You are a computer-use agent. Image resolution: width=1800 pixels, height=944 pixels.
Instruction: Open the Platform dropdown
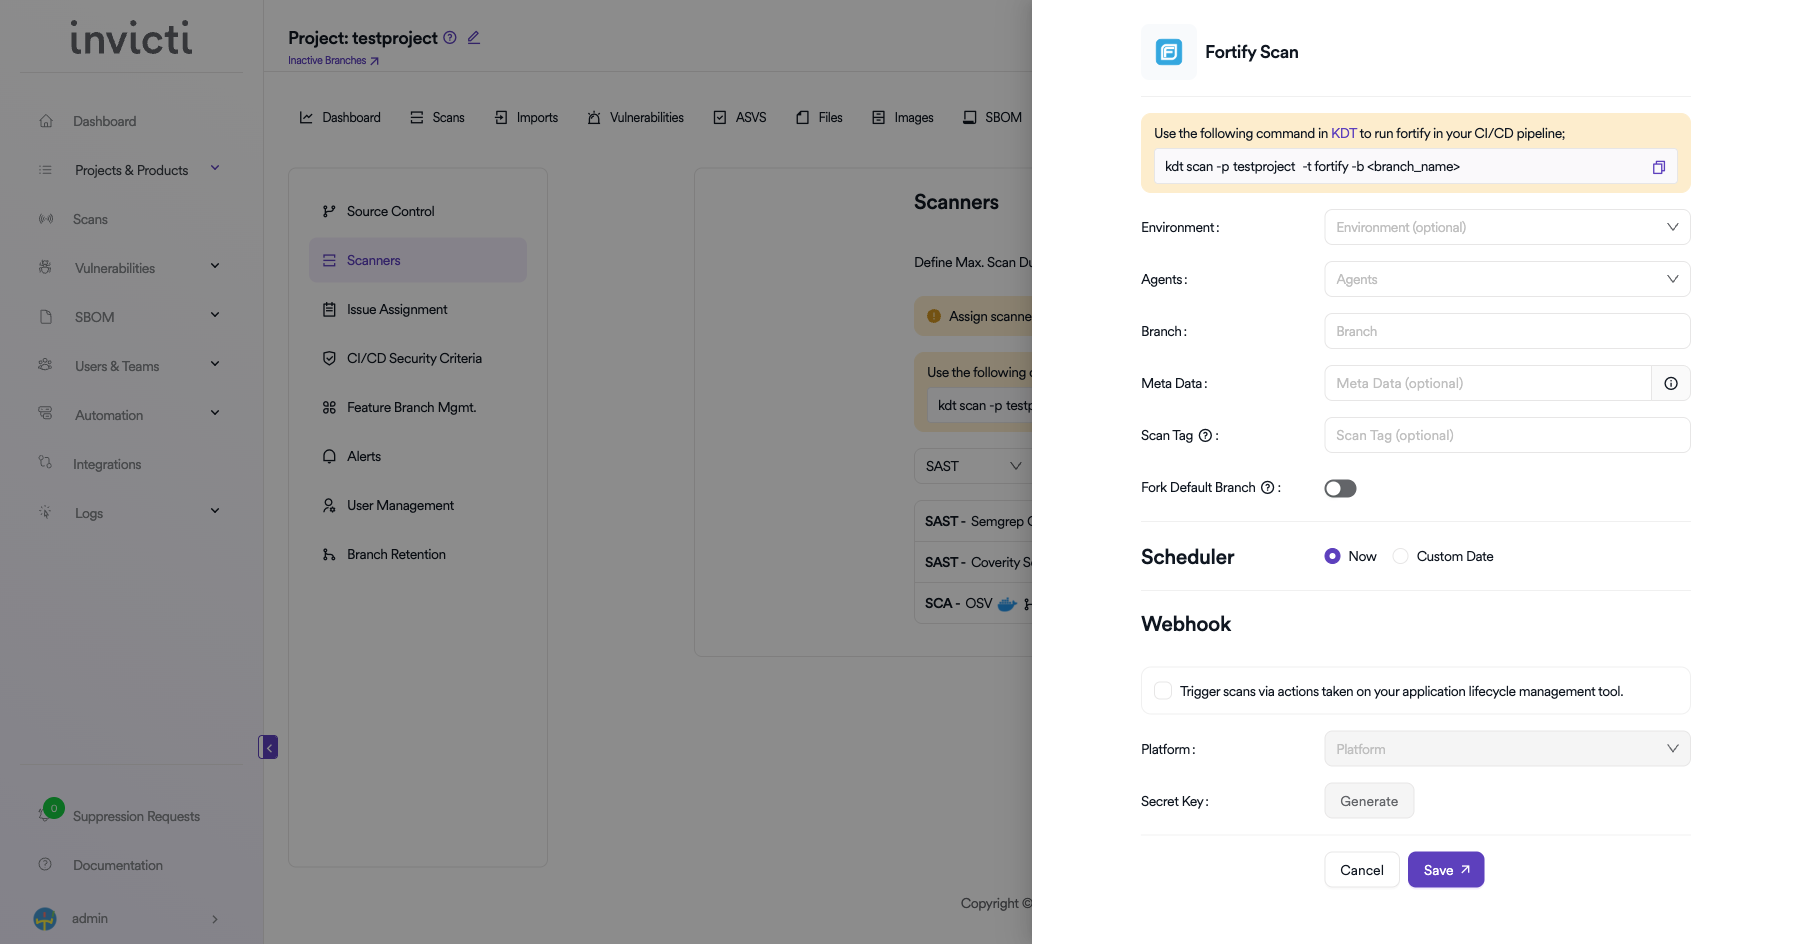click(x=1507, y=749)
